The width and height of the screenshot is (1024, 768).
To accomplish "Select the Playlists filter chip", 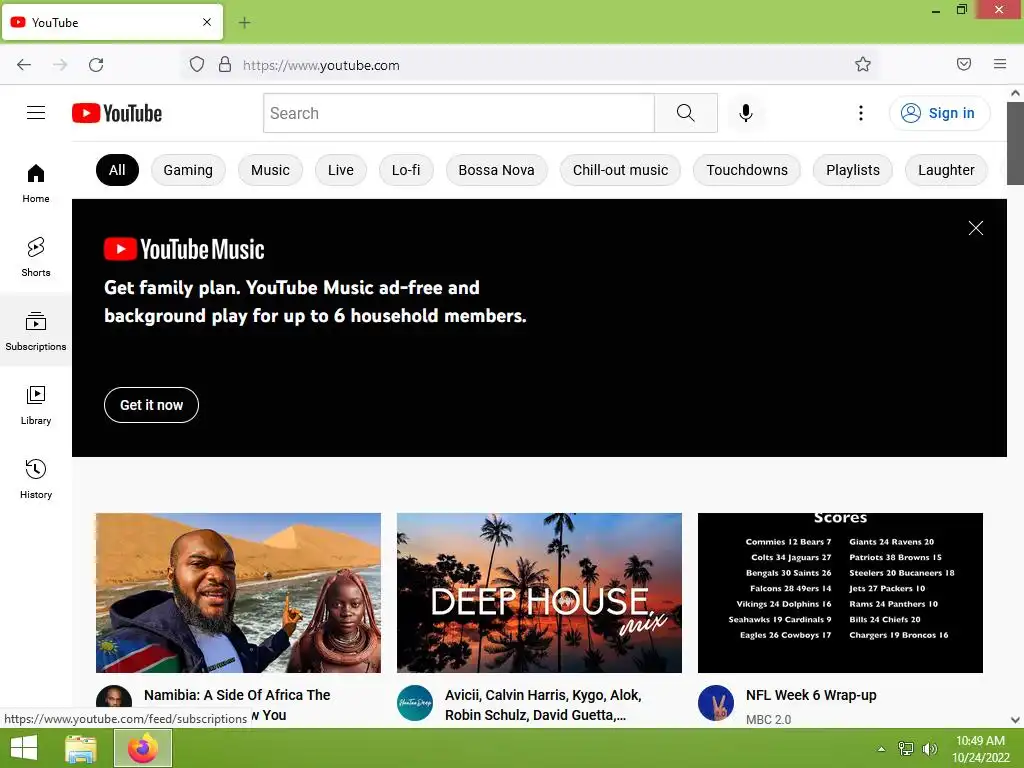I will click(x=853, y=170).
